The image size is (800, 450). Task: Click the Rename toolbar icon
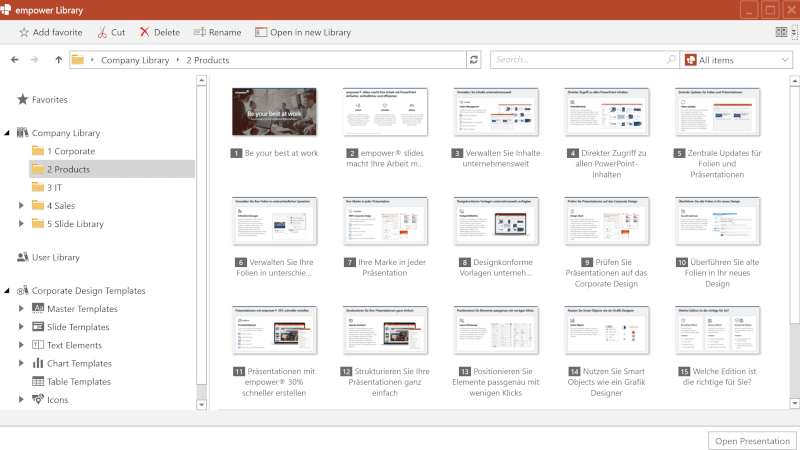coord(200,32)
